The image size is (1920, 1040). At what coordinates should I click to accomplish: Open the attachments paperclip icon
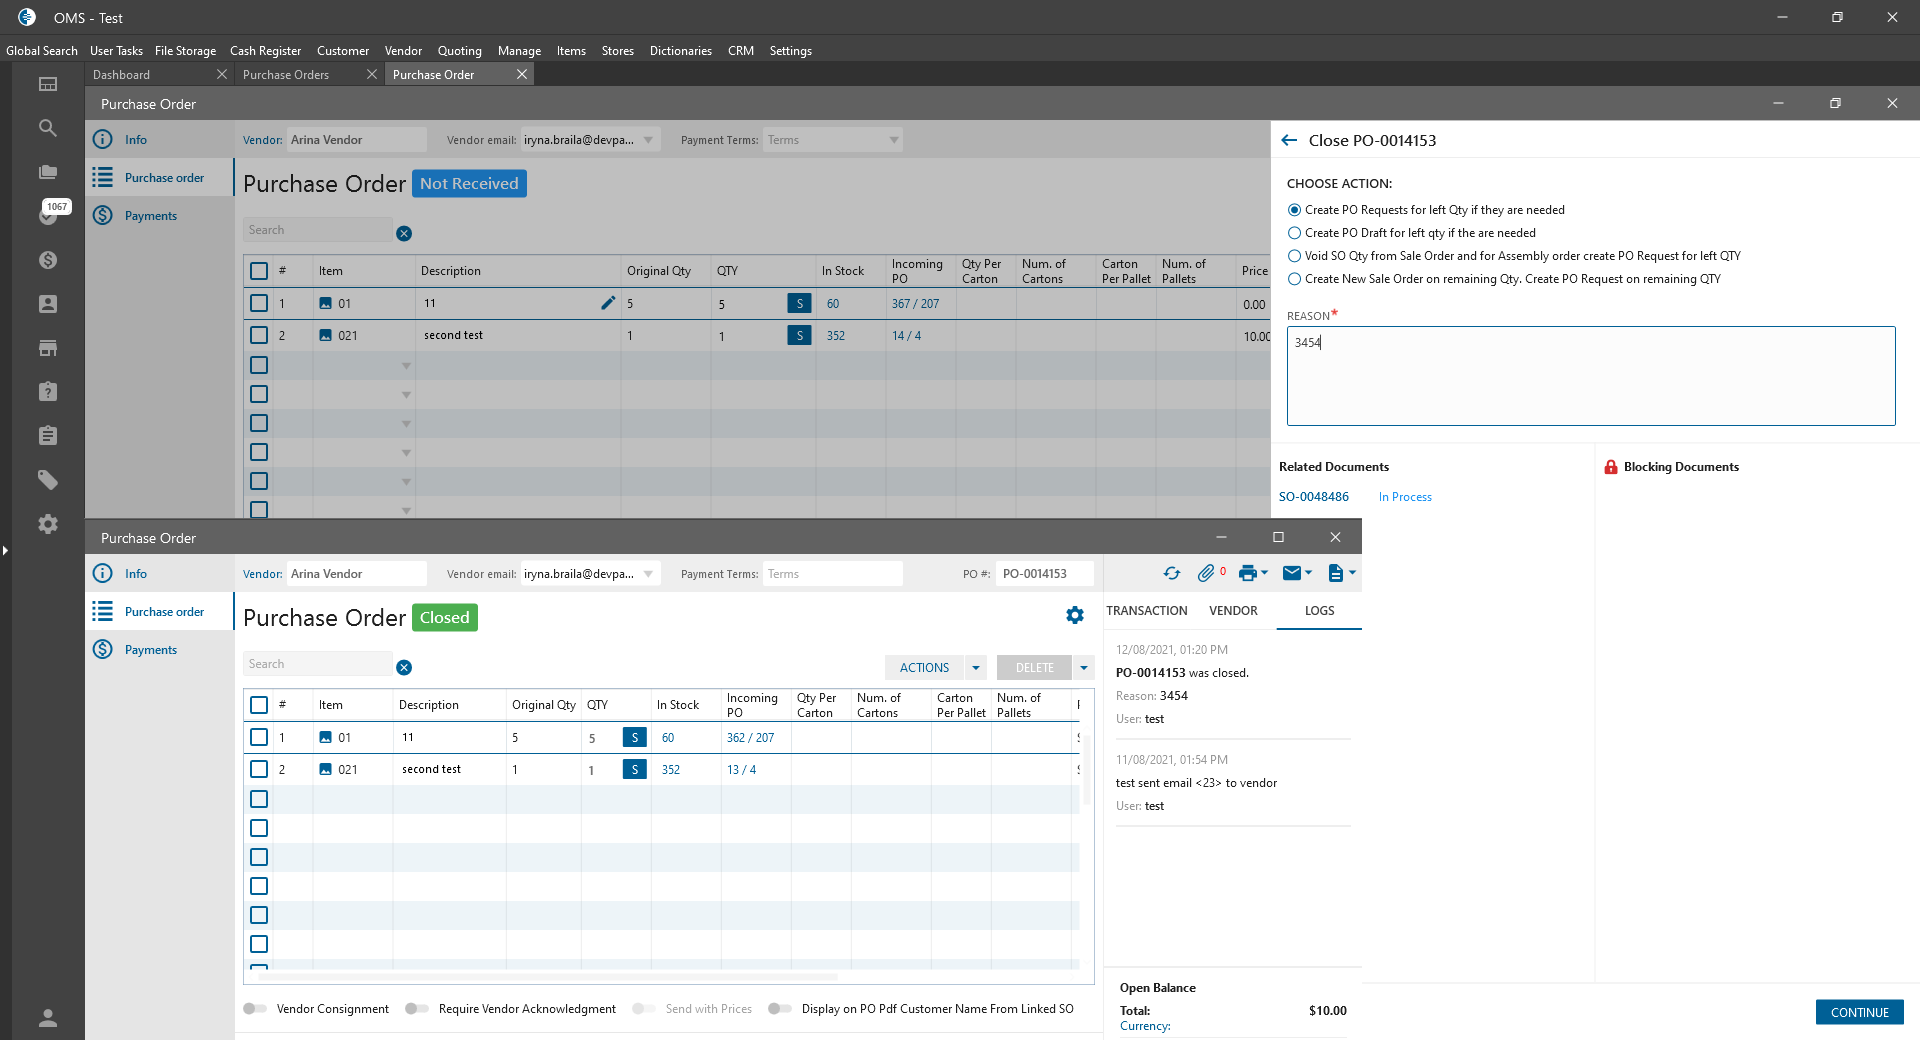click(x=1206, y=573)
